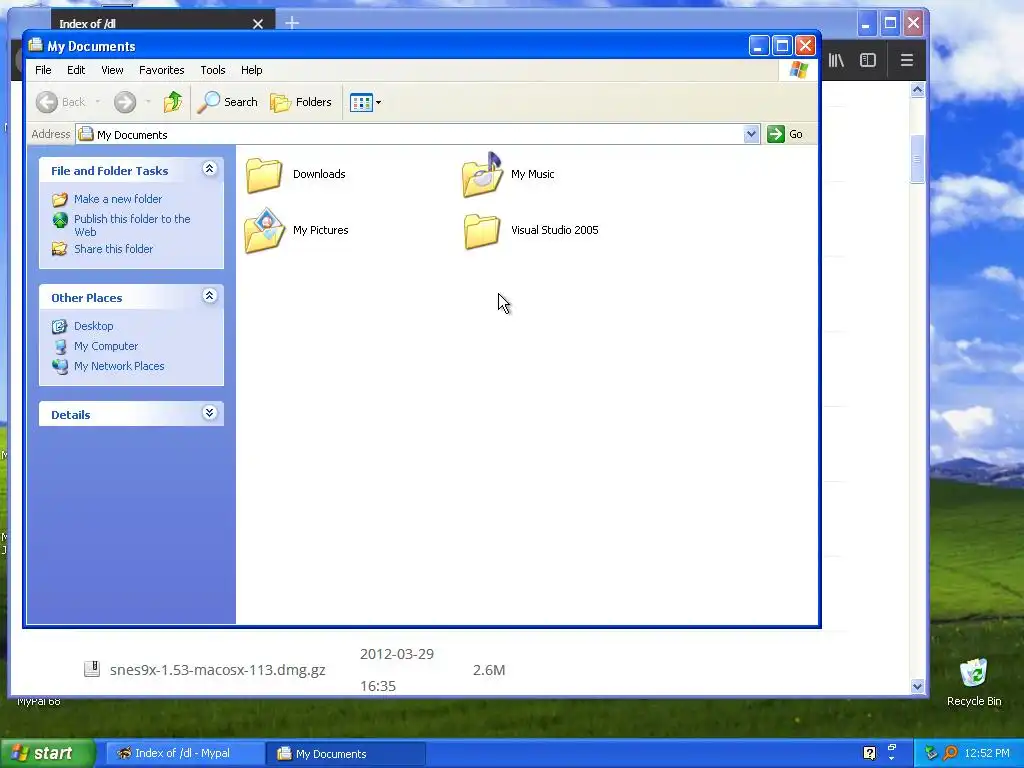The height and width of the screenshot is (768, 1024).
Task: Open Back history dropdown arrow
Action: click(98, 102)
